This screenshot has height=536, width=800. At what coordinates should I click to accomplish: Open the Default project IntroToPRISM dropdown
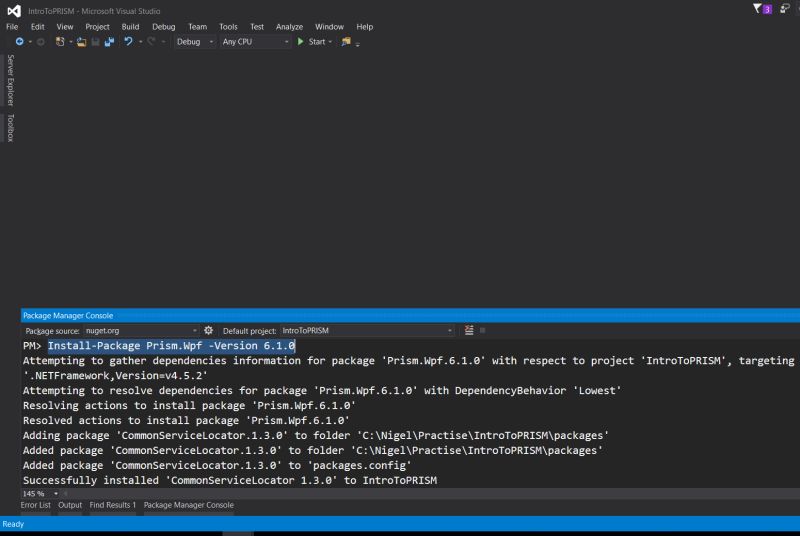pos(367,330)
